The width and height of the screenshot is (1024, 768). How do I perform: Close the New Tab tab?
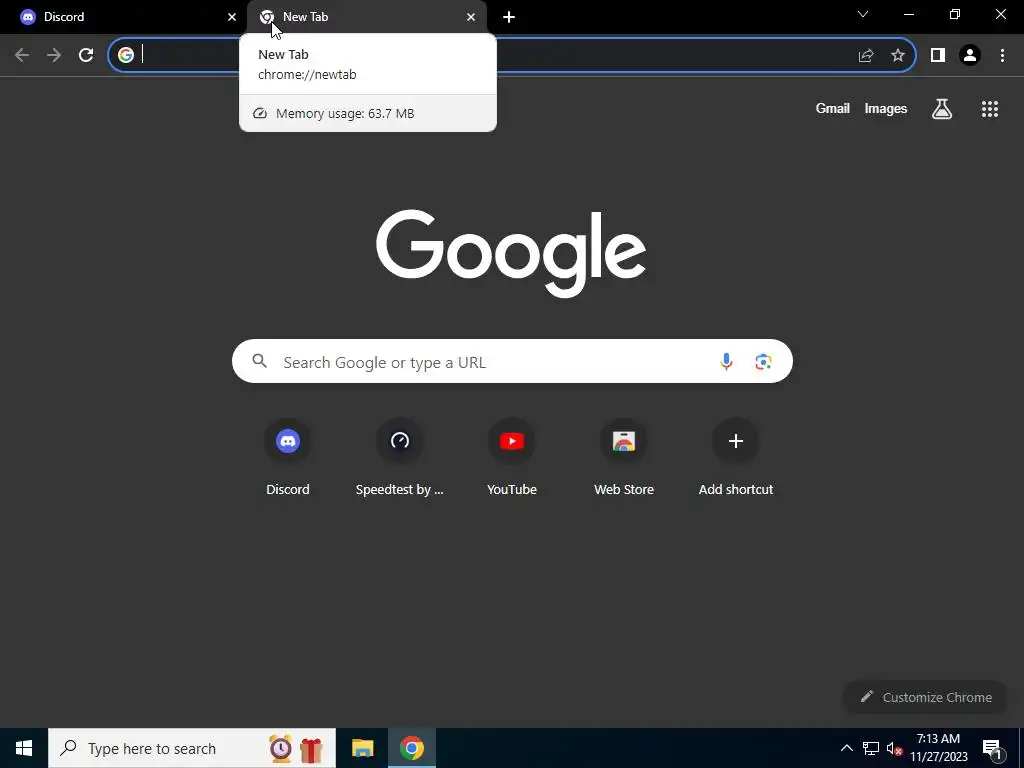coord(471,17)
